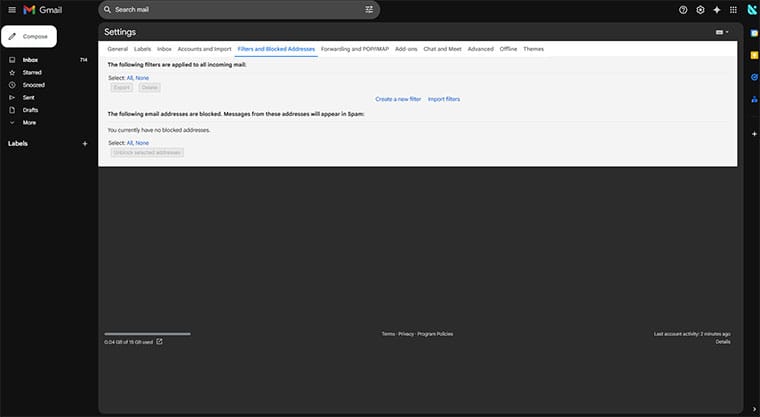
Task: Click the Settings gear icon
Action: point(700,9)
